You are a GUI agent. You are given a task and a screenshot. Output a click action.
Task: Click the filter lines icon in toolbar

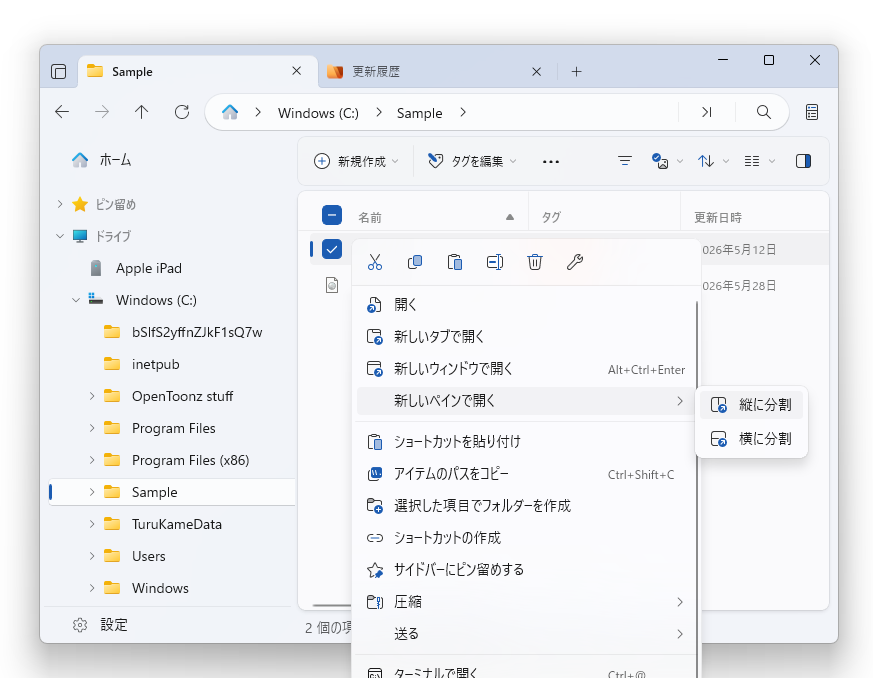(625, 161)
